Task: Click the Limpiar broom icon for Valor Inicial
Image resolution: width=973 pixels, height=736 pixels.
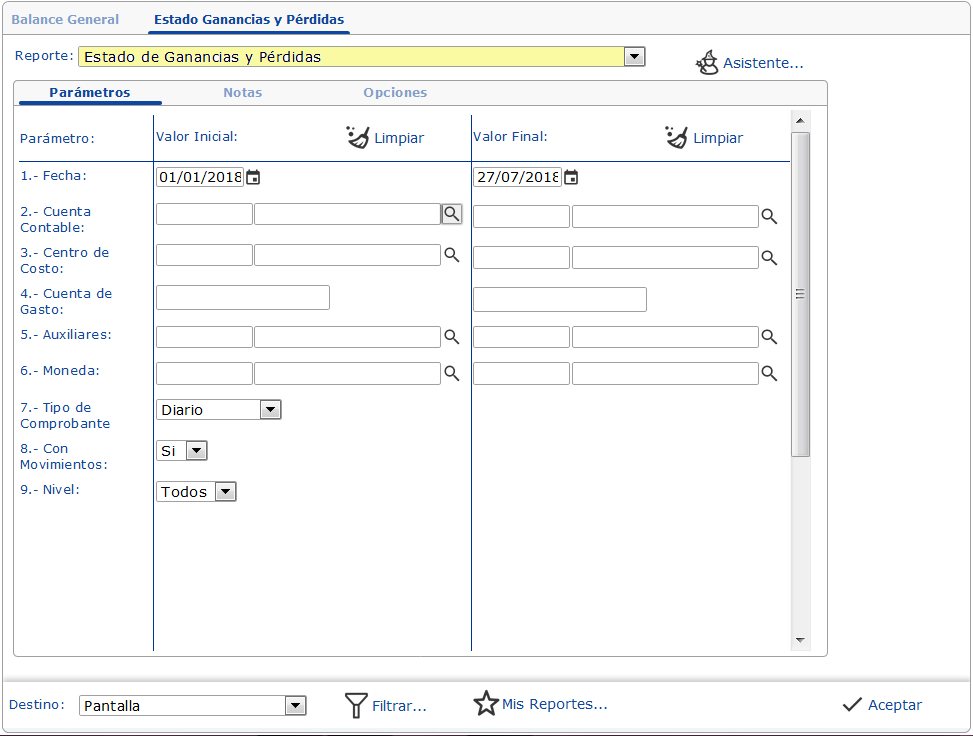Action: (x=357, y=137)
